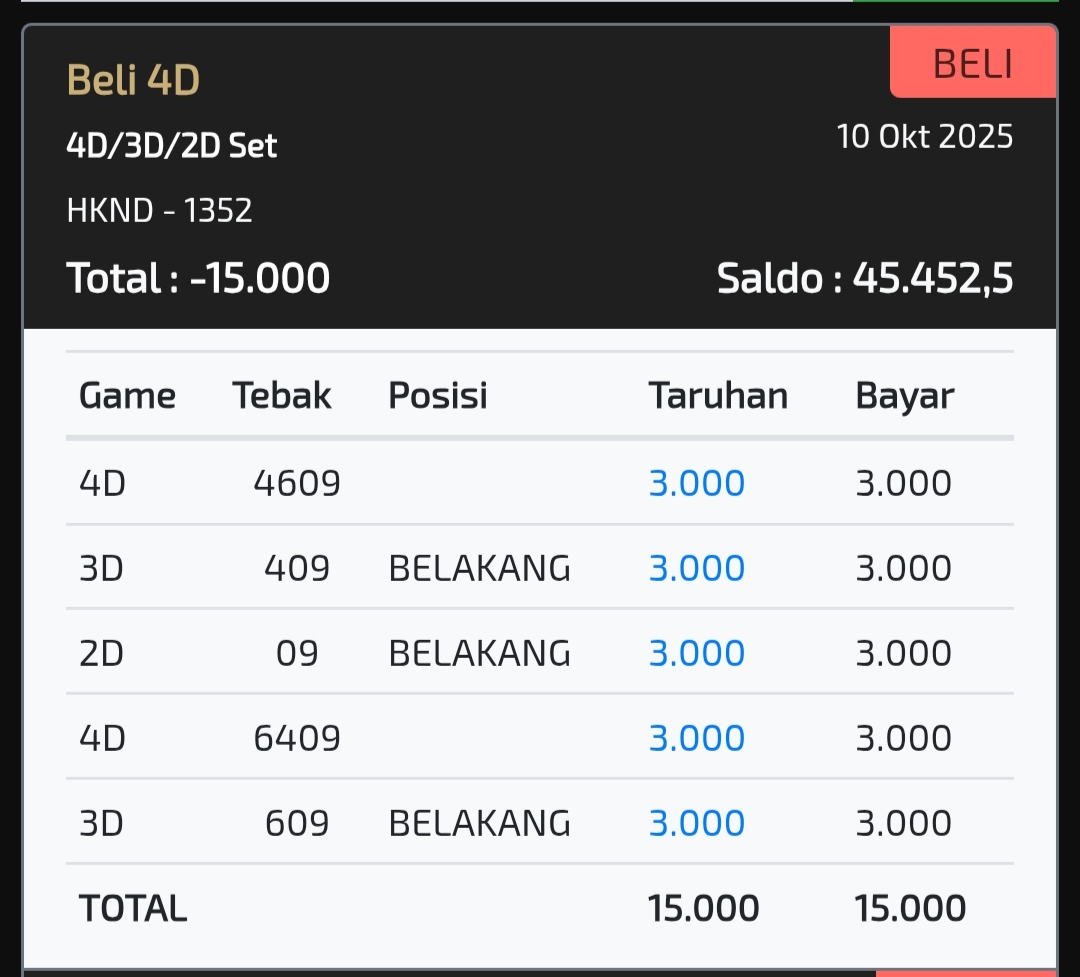The width and height of the screenshot is (1080, 977).
Task: Tap the "Saldo : 45.452,5" balance
Action: pyautogui.click(x=865, y=279)
